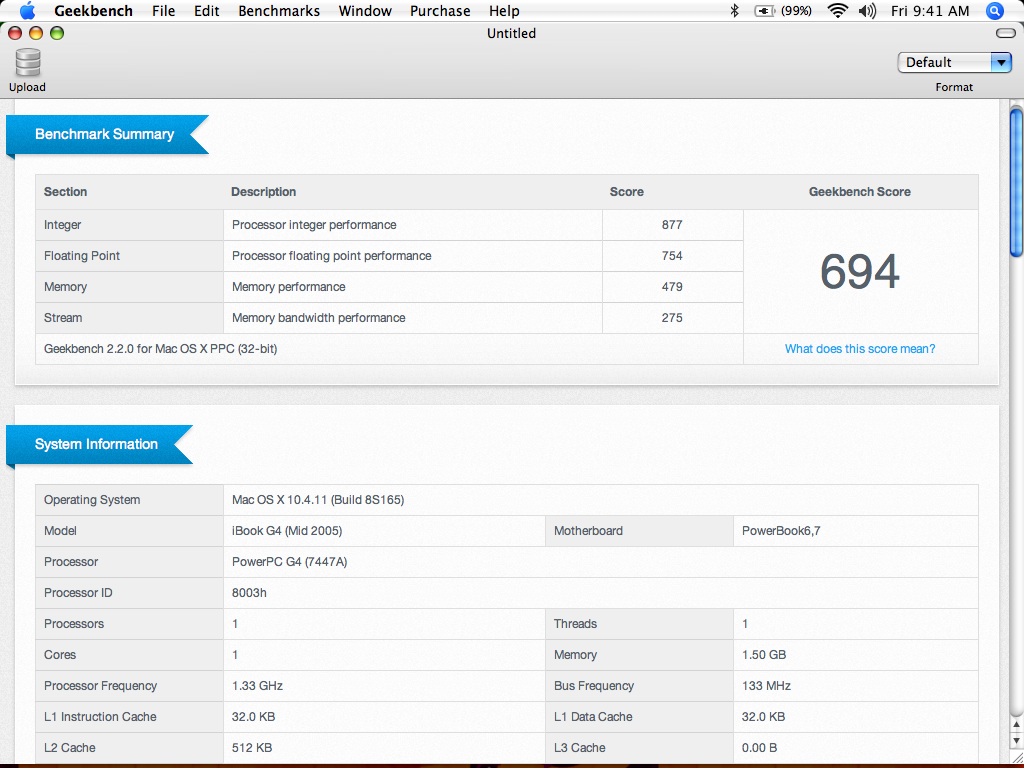
Task: Click Bus Frequency value '133 MHz'
Action: pyautogui.click(x=766, y=686)
